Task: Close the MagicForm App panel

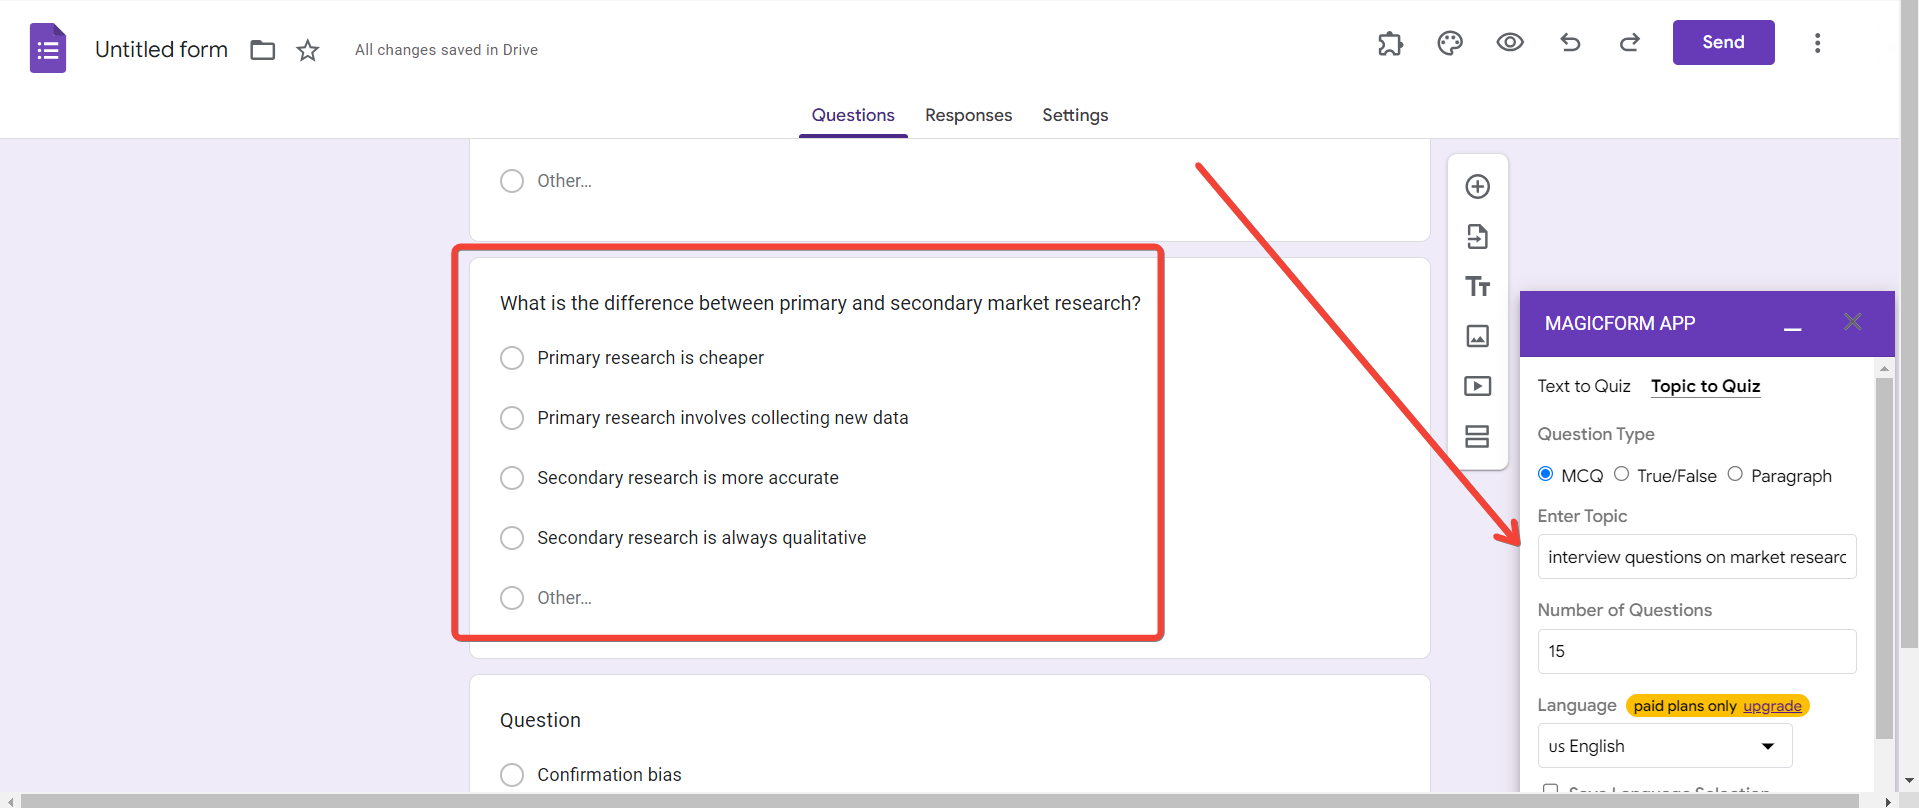Action: [x=1853, y=322]
